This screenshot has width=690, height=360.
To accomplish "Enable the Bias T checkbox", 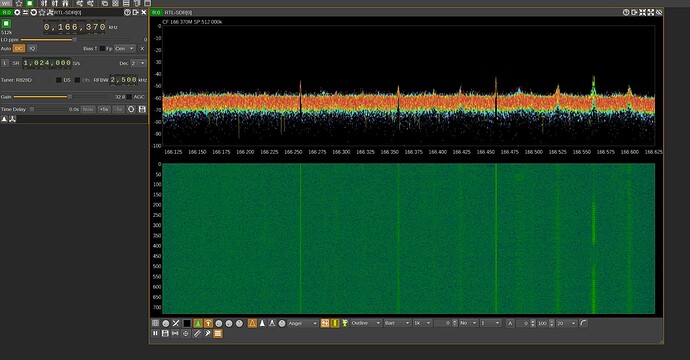I will click(102, 48).
